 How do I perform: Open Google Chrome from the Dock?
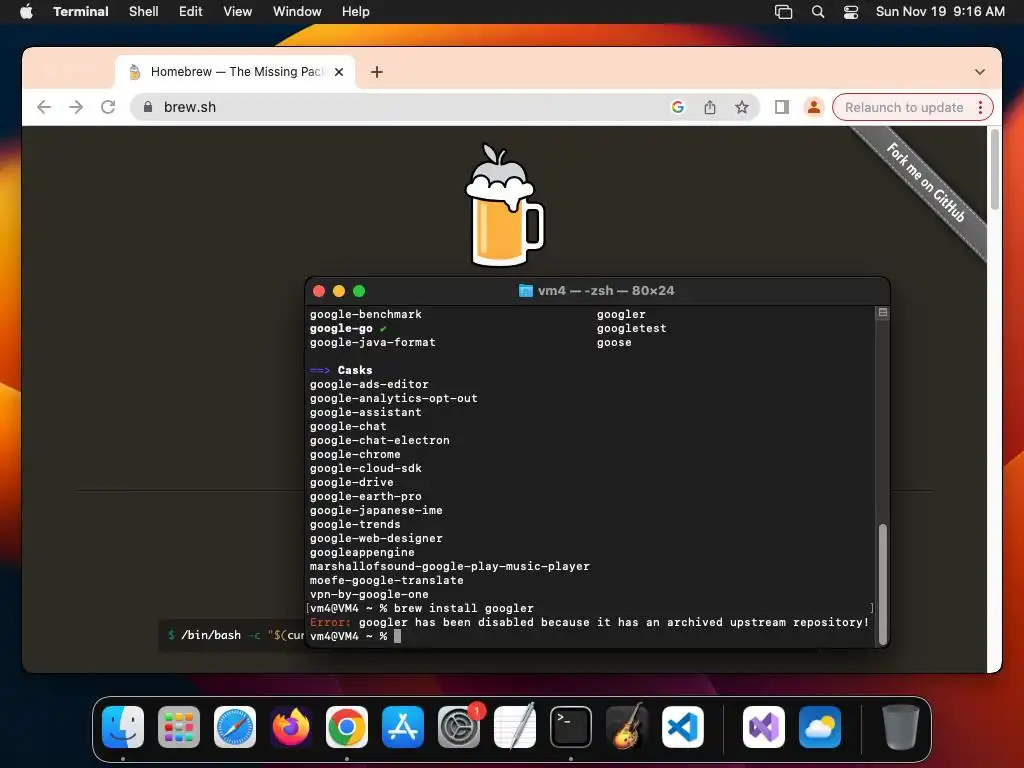(x=347, y=726)
